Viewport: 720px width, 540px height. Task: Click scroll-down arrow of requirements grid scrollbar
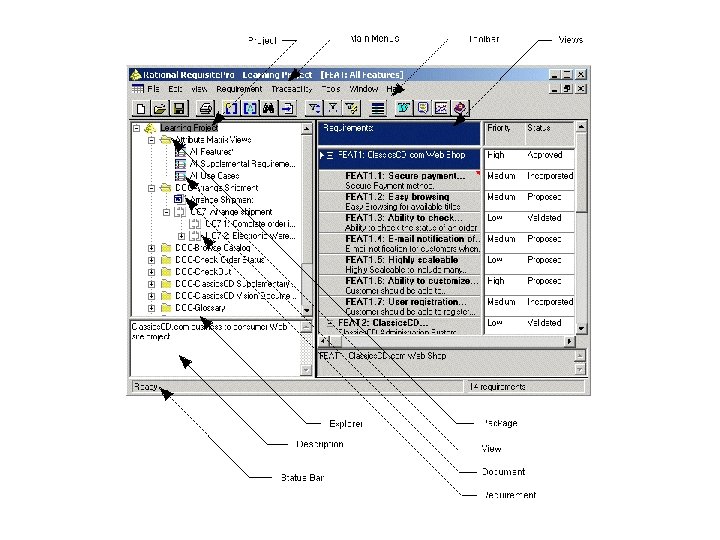(581, 328)
